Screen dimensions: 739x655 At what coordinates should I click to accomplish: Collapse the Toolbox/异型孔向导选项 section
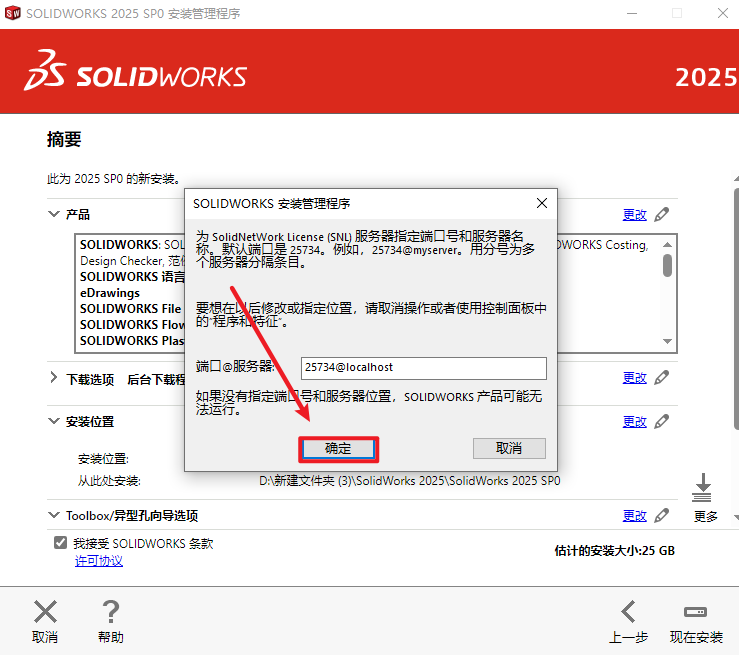coord(54,515)
